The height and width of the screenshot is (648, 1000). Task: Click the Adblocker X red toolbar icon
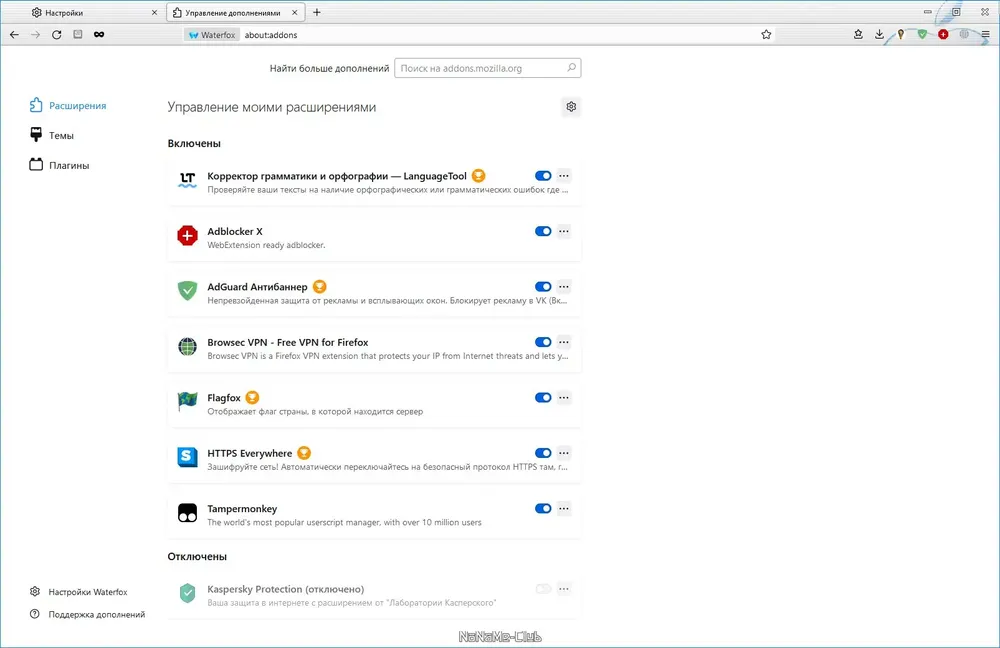click(x=943, y=34)
